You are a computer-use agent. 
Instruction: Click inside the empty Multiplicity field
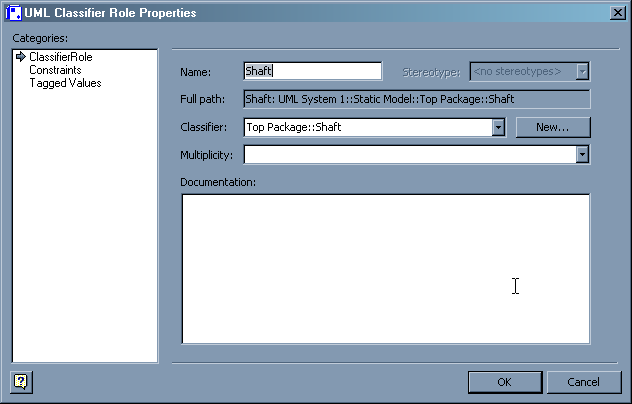pyautogui.click(x=408, y=154)
